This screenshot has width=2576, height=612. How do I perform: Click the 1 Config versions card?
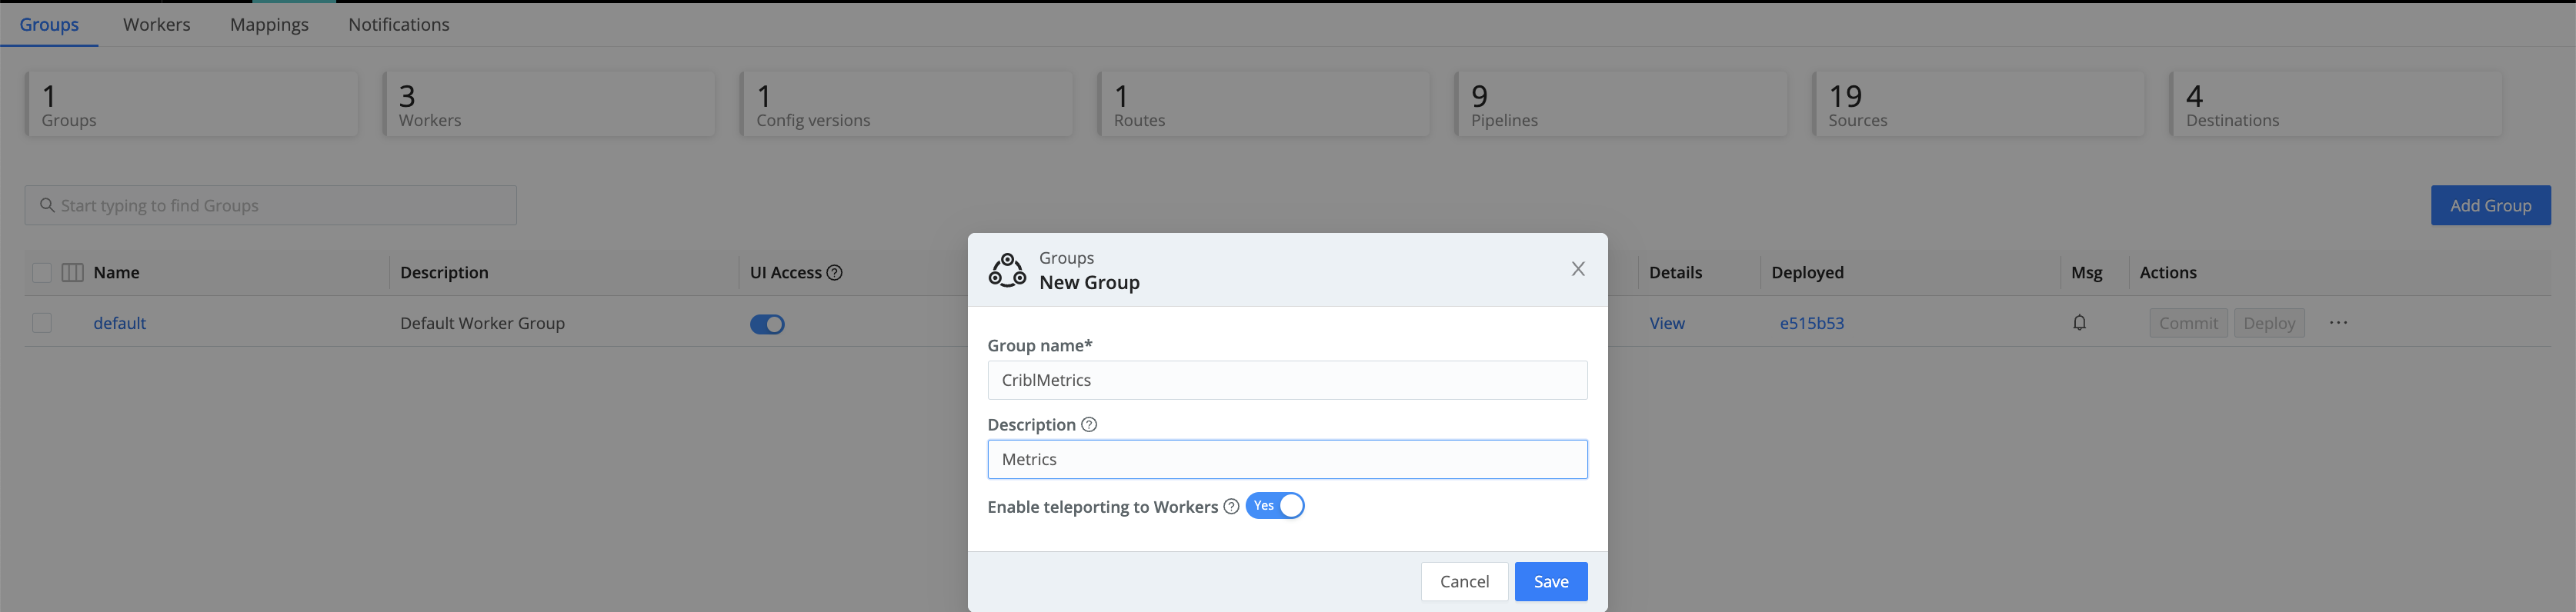(906, 104)
